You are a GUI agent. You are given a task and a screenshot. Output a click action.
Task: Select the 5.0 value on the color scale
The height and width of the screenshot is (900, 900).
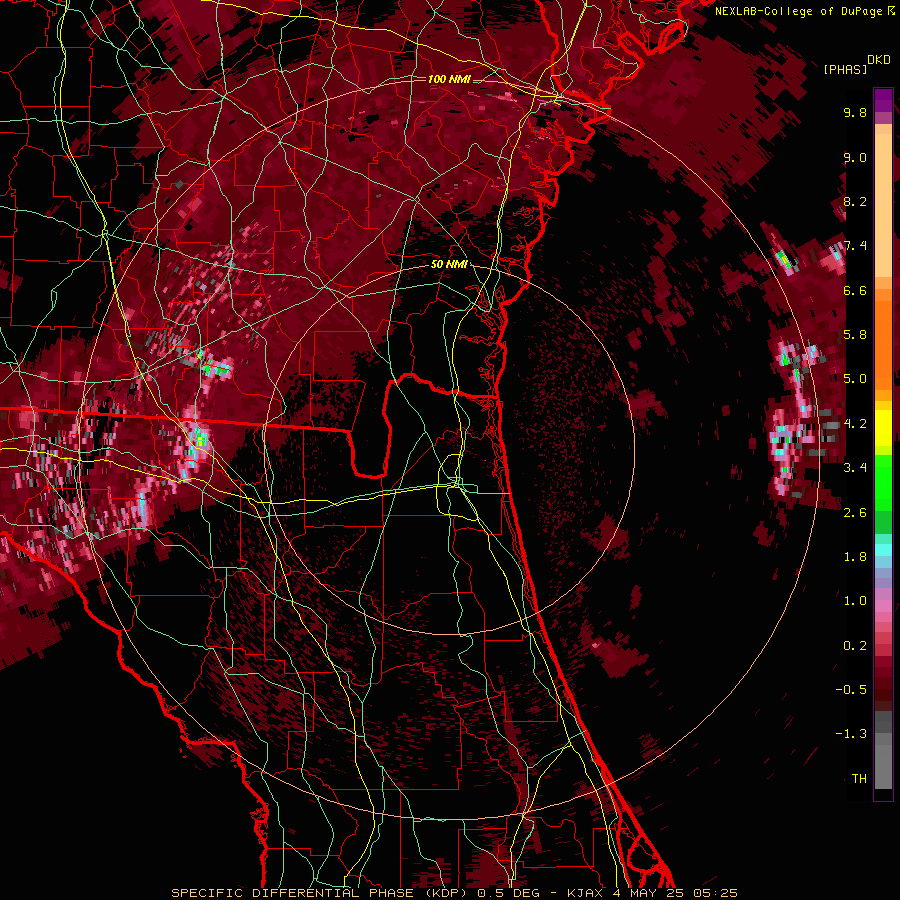[855, 379]
